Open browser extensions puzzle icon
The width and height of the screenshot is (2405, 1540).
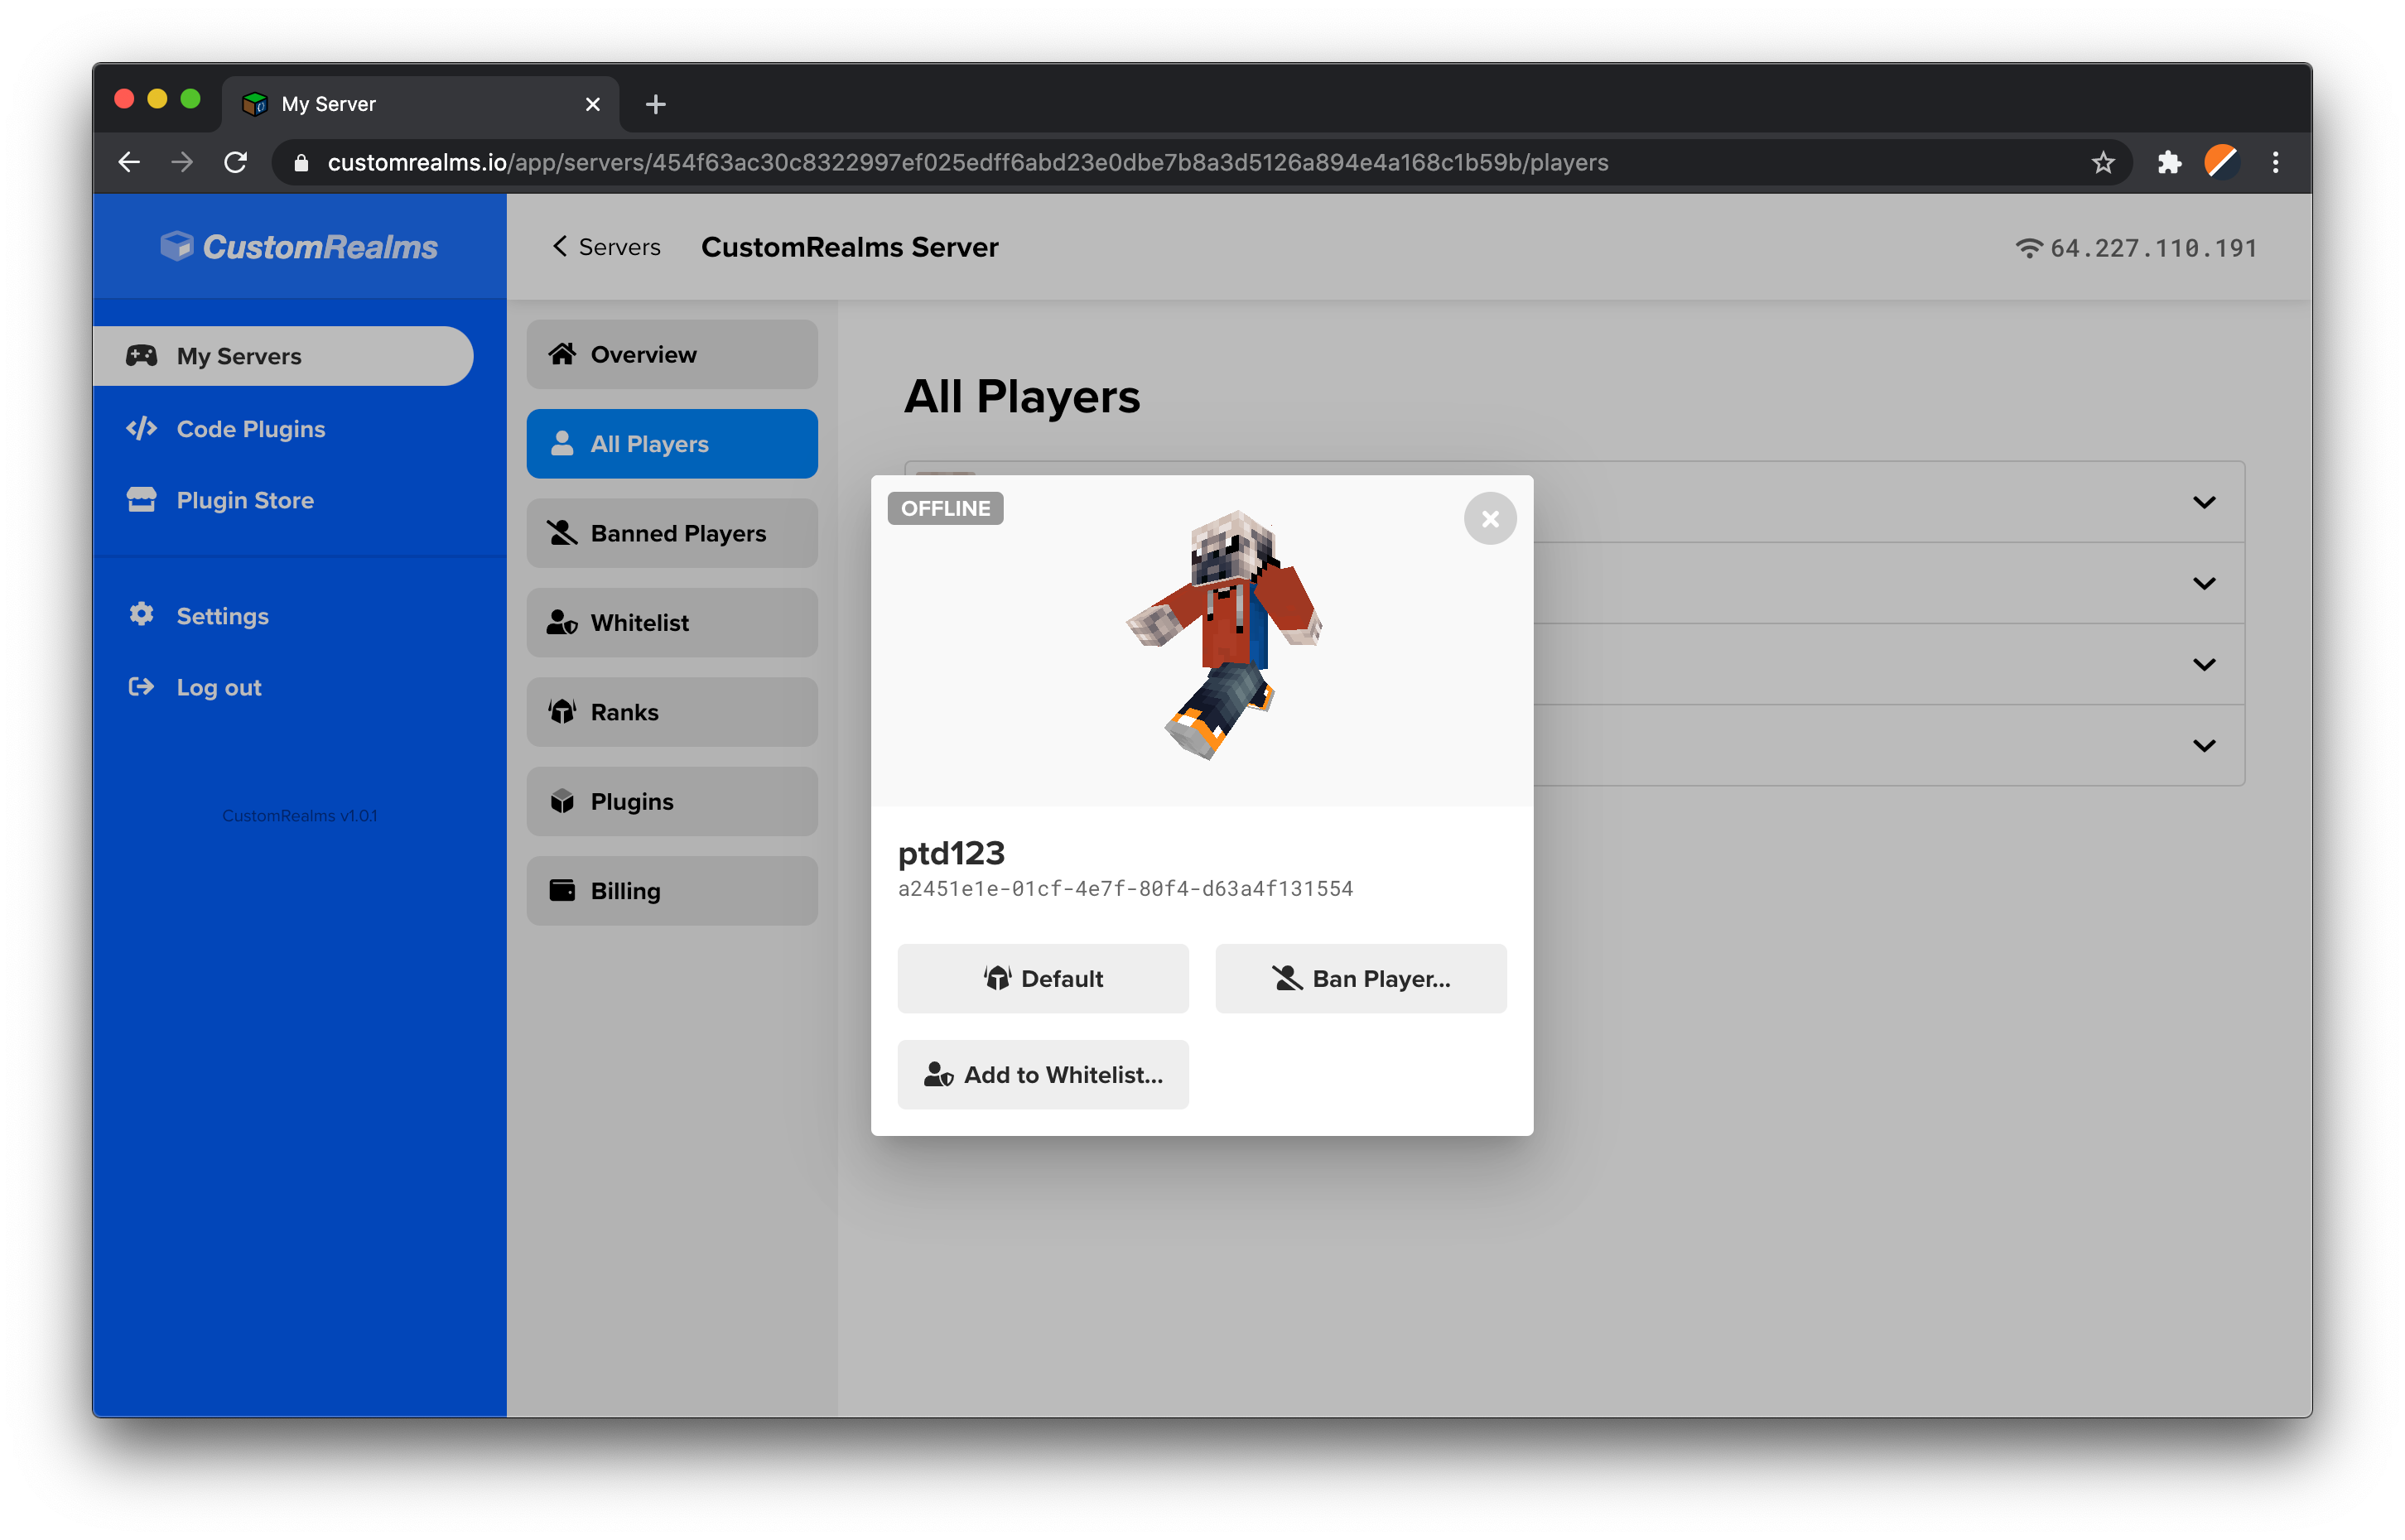[x=2168, y=162]
